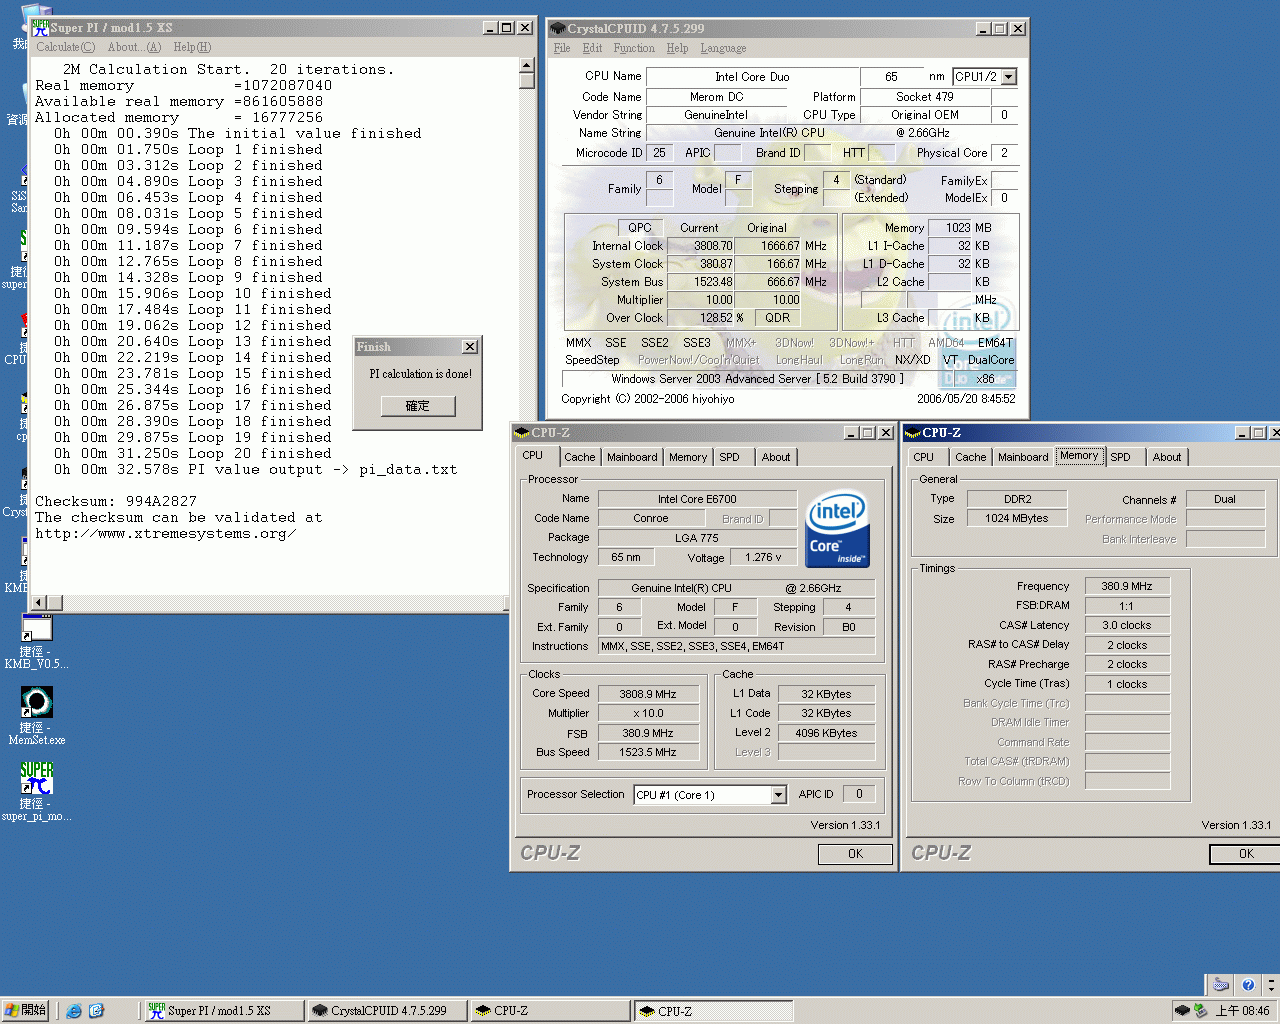Click Super PI horizontal scrollbar left arrow
Image resolution: width=1280 pixels, height=1024 pixels.
coord(39,602)
